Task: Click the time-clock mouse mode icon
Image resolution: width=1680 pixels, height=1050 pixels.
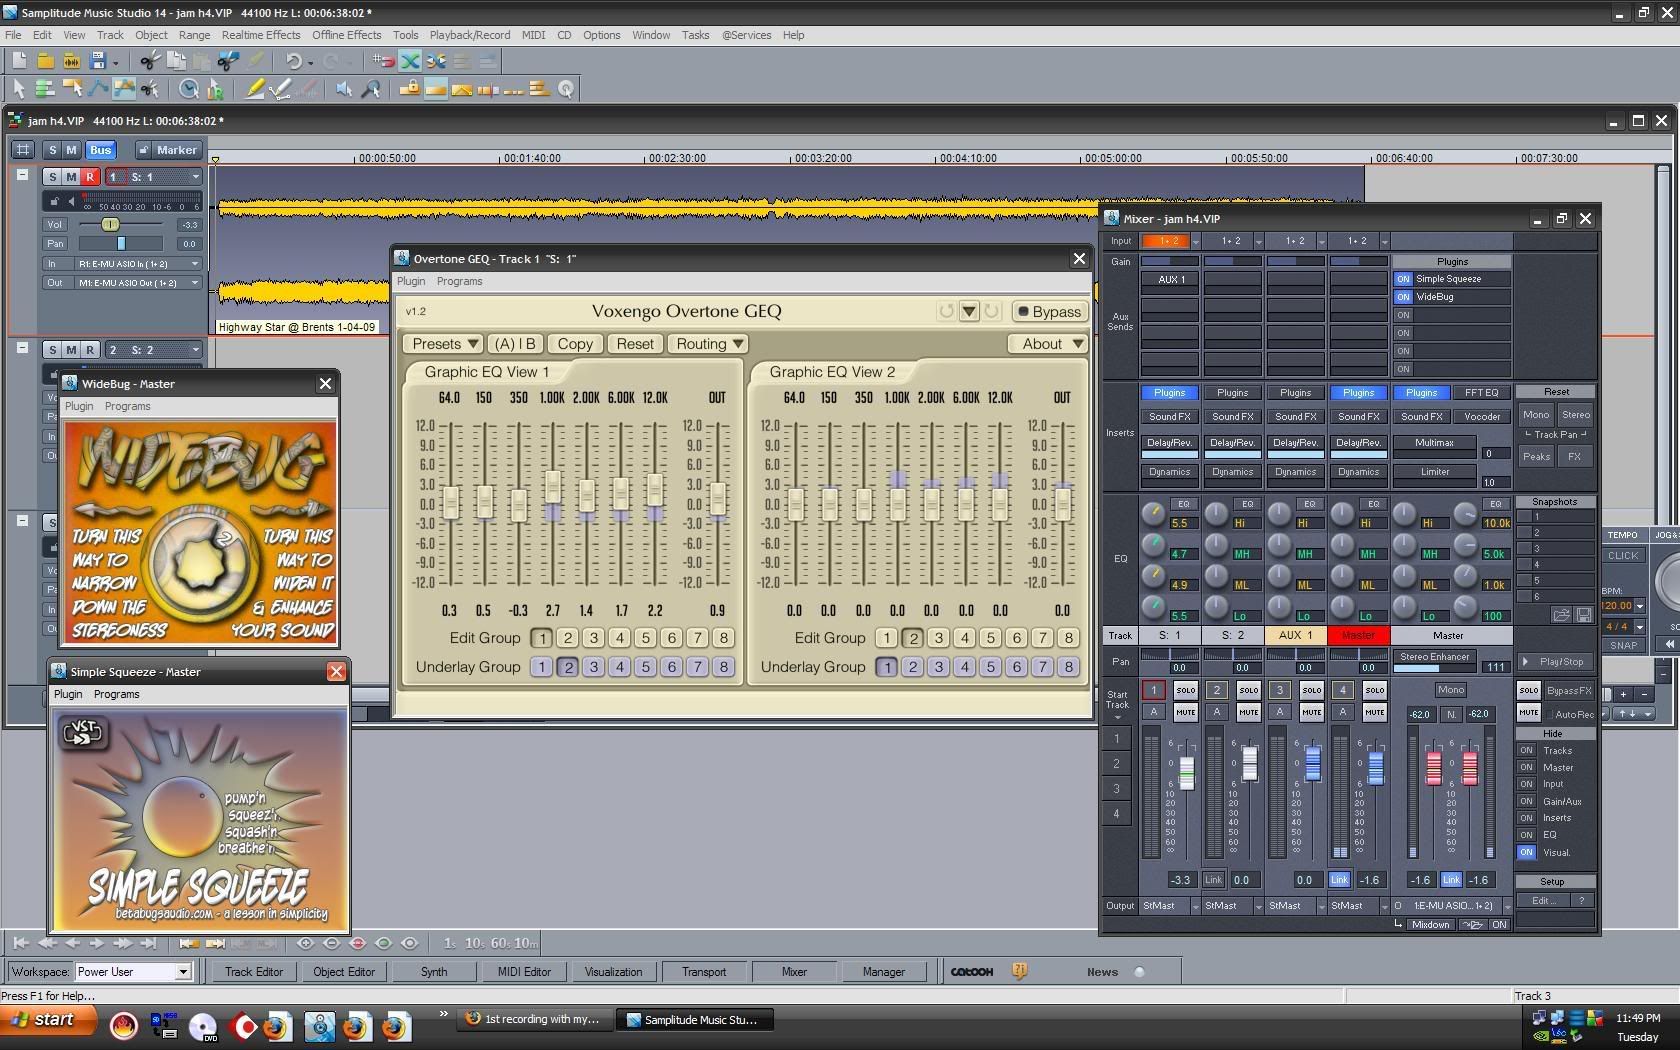Action: (x=188, y=89)
